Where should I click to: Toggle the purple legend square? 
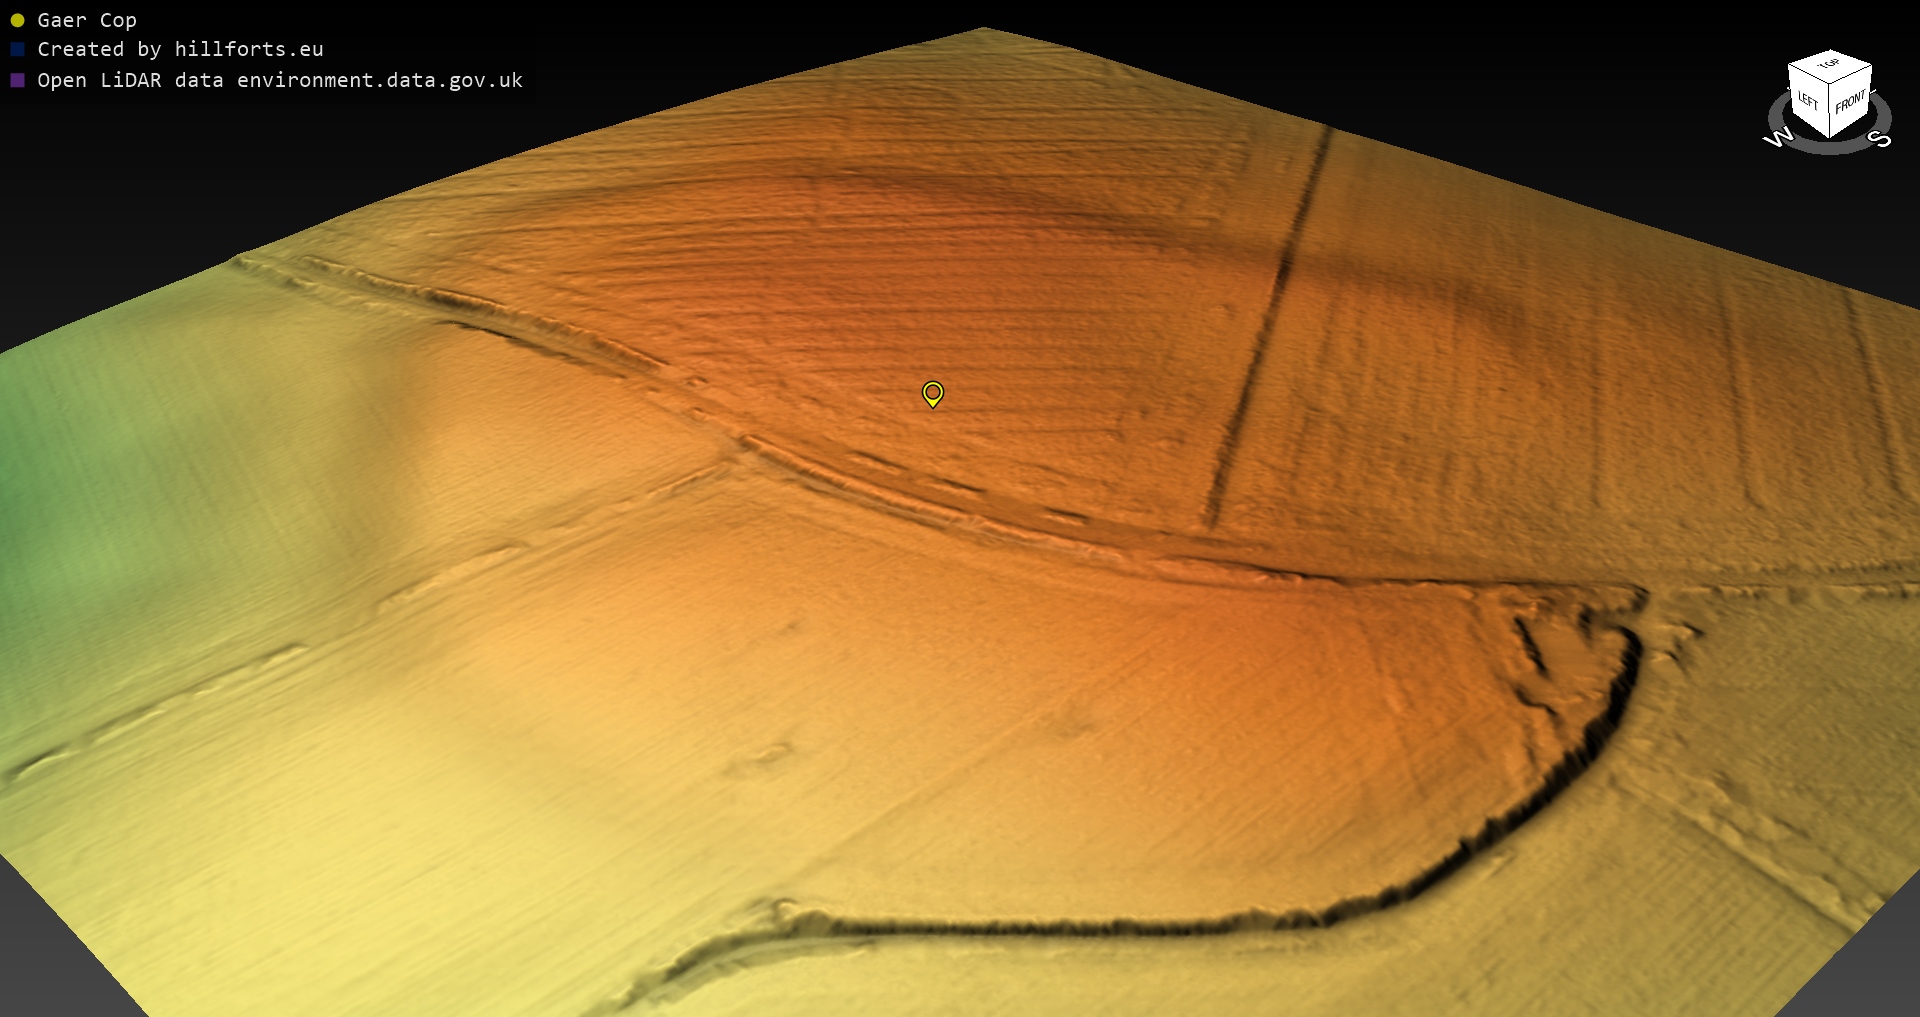click(x=17, y=80)
